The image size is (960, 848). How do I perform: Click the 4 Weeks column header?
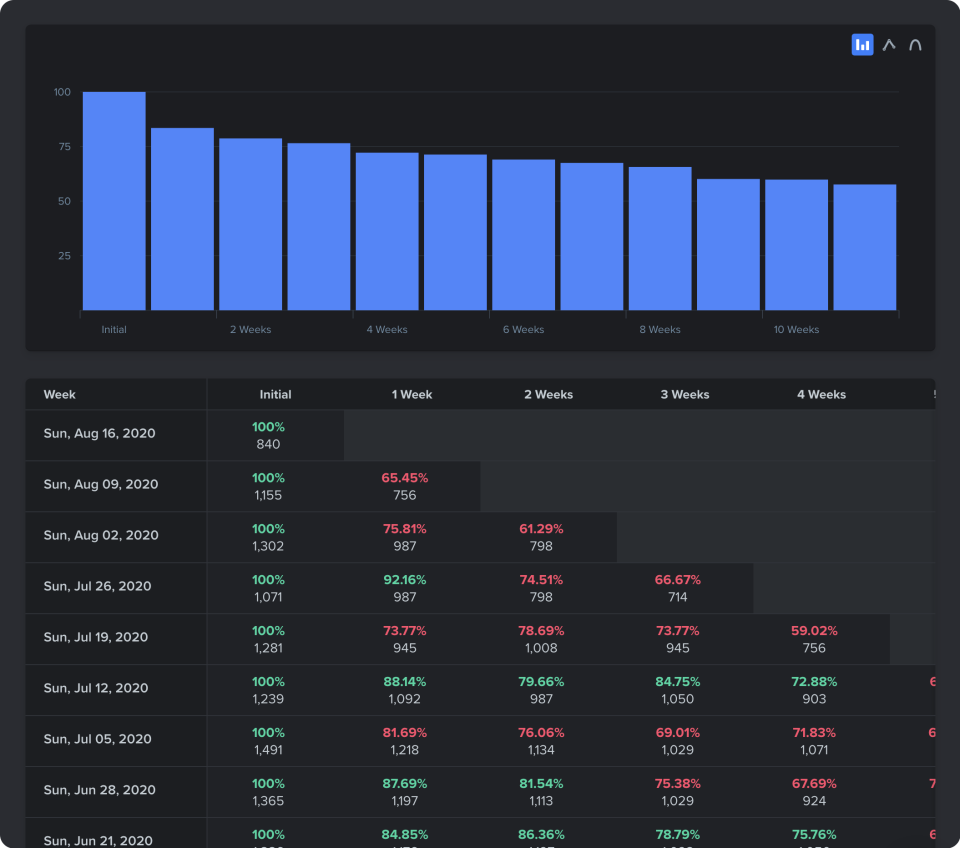(821, 394)
